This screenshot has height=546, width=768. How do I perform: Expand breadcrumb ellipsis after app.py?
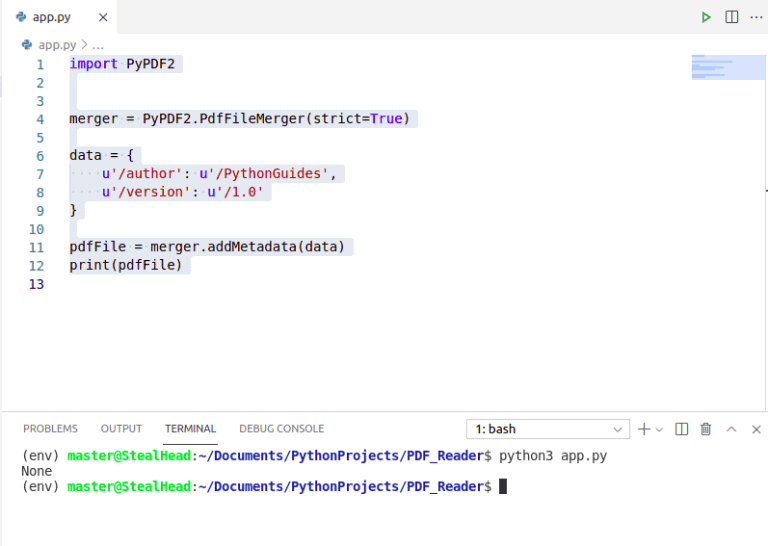(x=98, y=46)
